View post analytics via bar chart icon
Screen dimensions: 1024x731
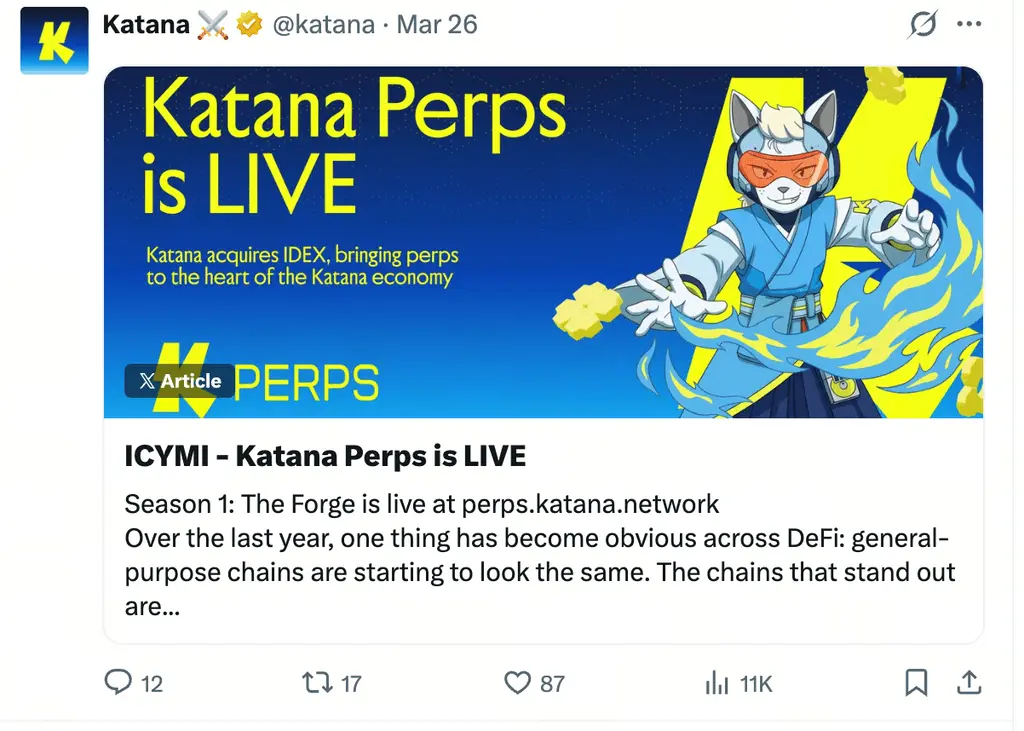(717, 683)
